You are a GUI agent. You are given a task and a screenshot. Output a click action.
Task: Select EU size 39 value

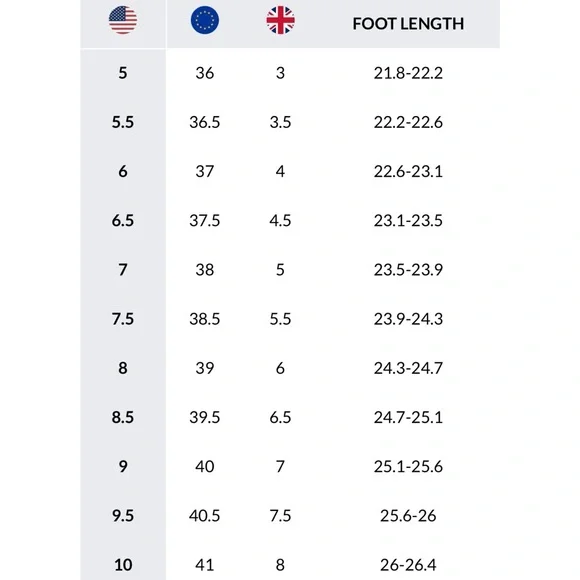pyautogui.click(x=205, y=368)
